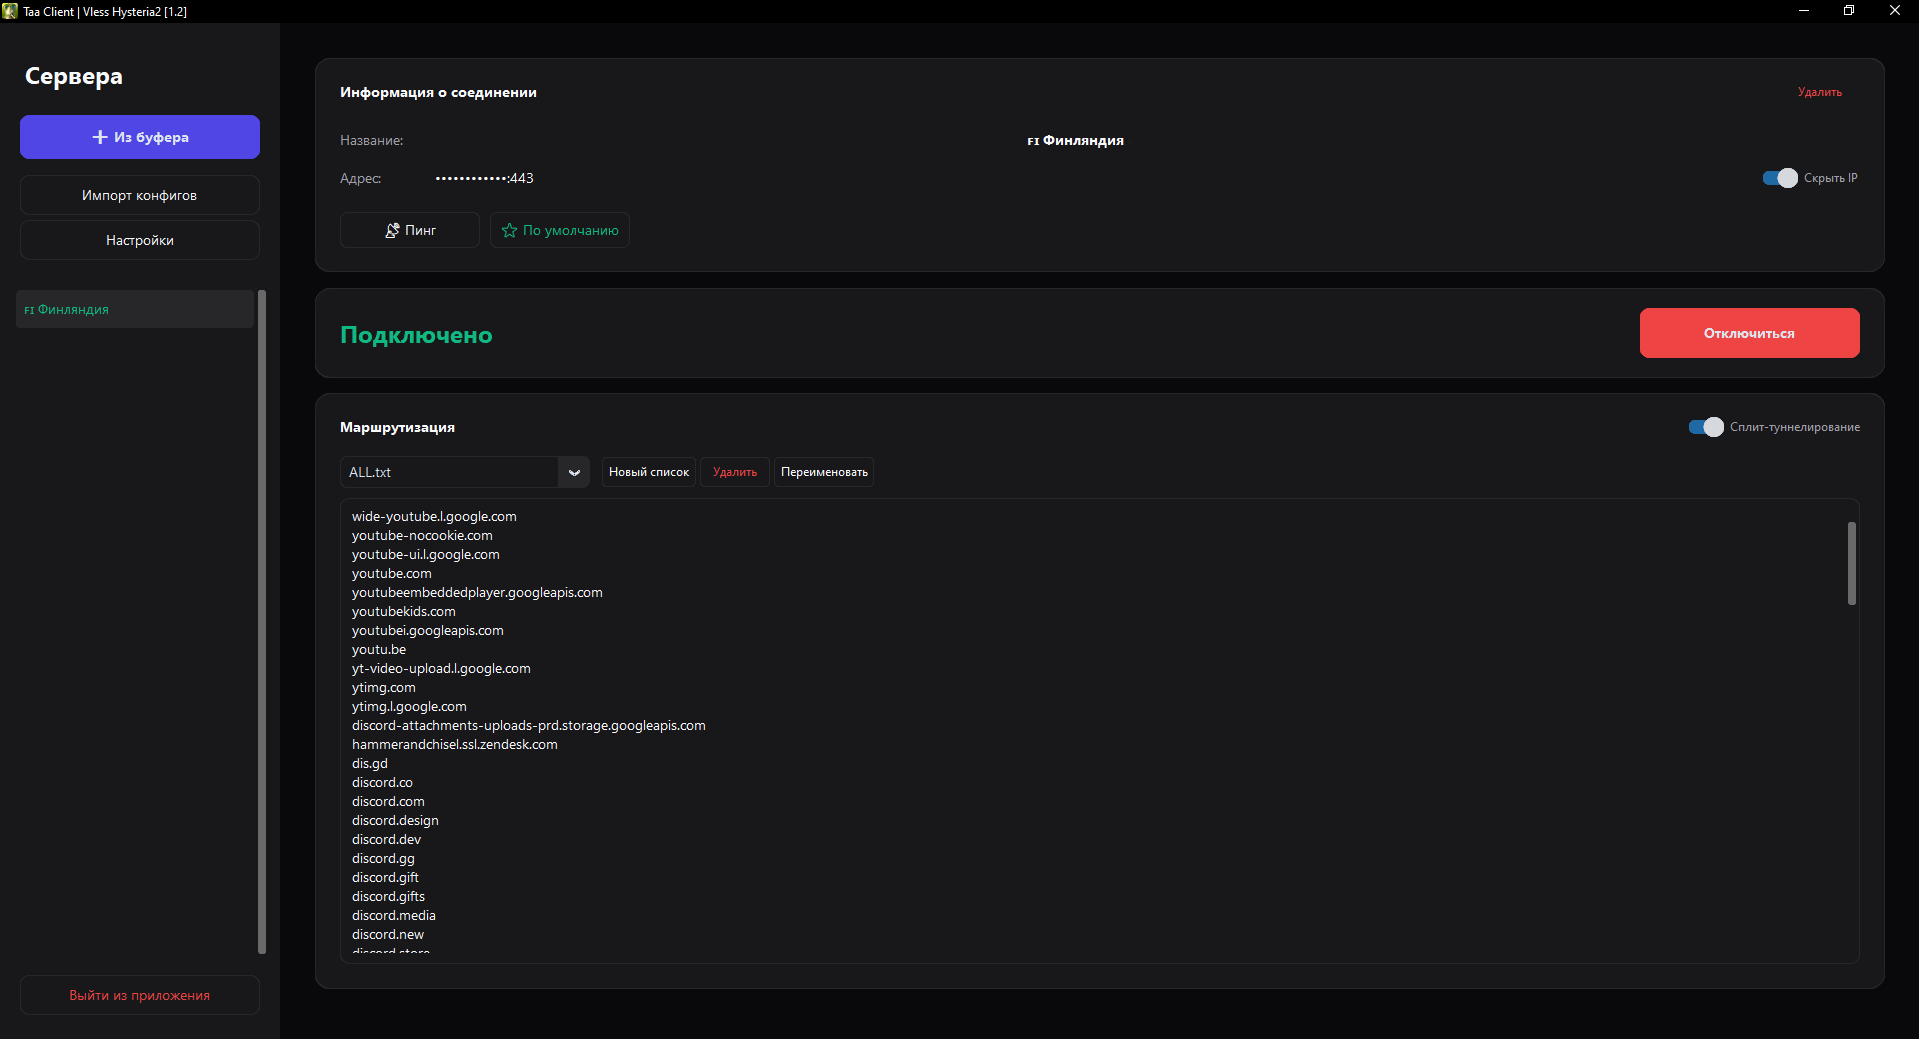This screenshot has width=1919, height=1039.
Task: Click the star icon on По умолчанию
Action: pyautogui.click(x=509, y=230)
